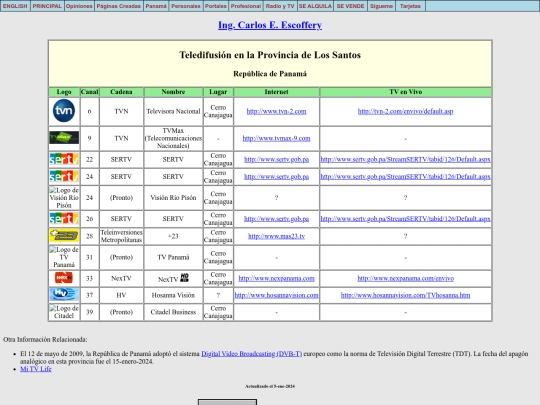Screen dimensions: 540x405
Task: Click the SERTV logo for channel 24
Action: [64, 176]
